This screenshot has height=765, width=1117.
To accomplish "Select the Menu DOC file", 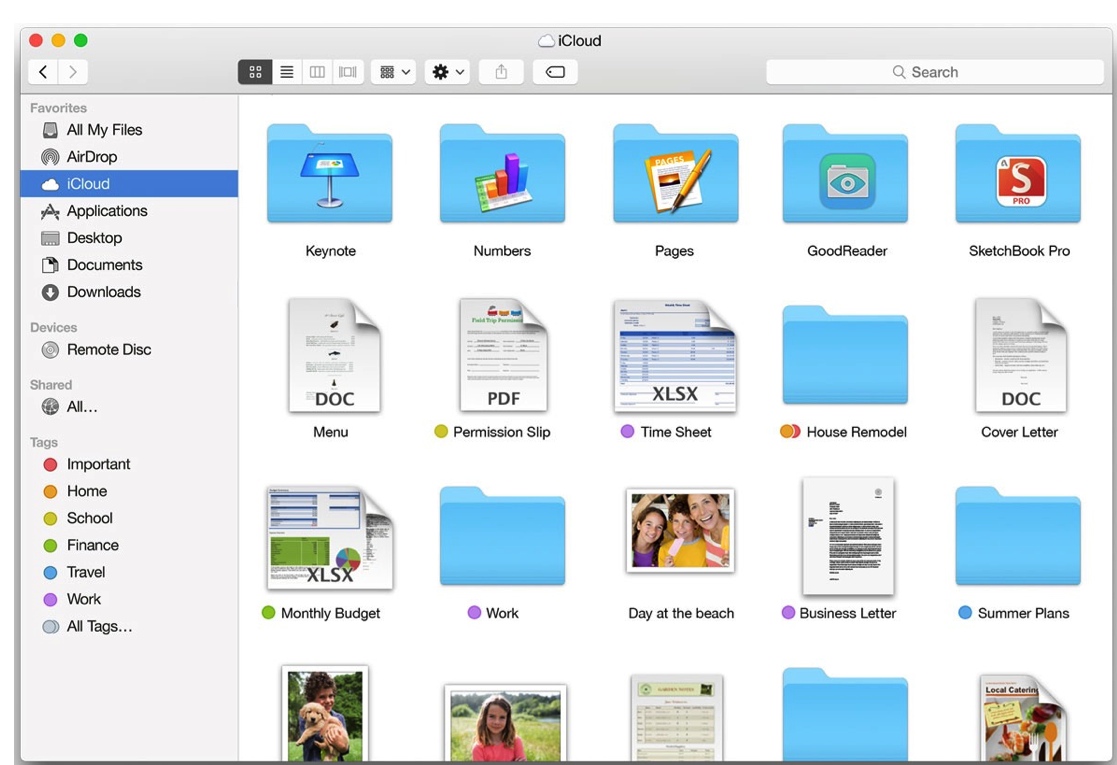I will 334,355.
